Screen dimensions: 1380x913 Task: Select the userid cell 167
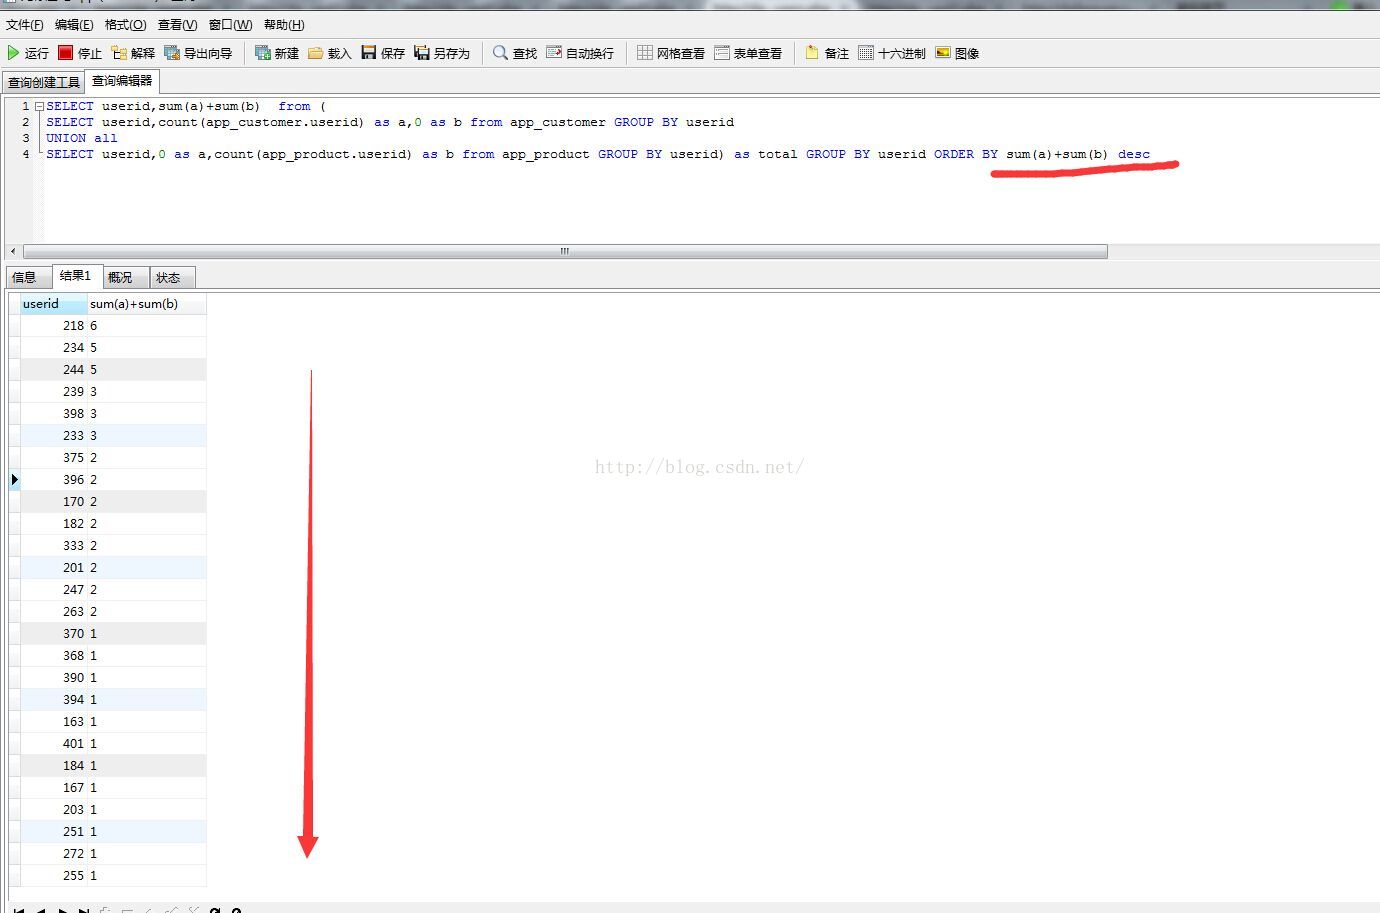point(53,788)
